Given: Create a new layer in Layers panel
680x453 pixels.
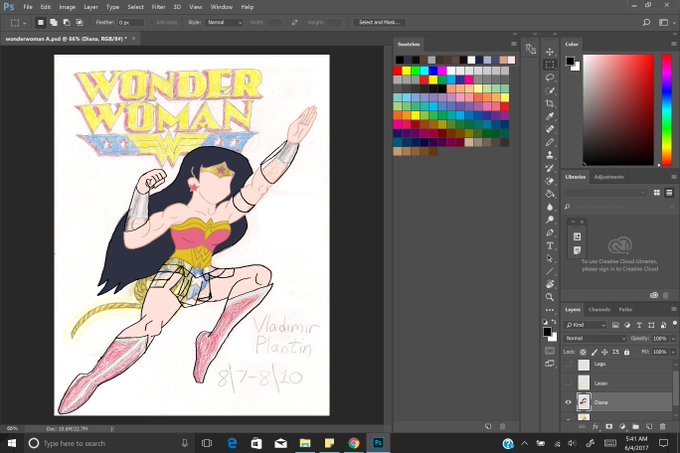Looking at the screenshot, I should point(649,427).
